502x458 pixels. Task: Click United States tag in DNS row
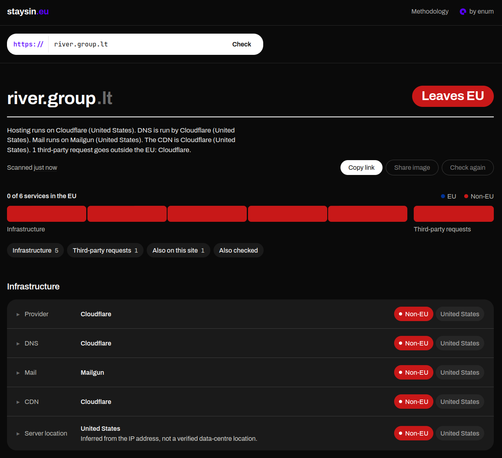[x=460, y=343]
